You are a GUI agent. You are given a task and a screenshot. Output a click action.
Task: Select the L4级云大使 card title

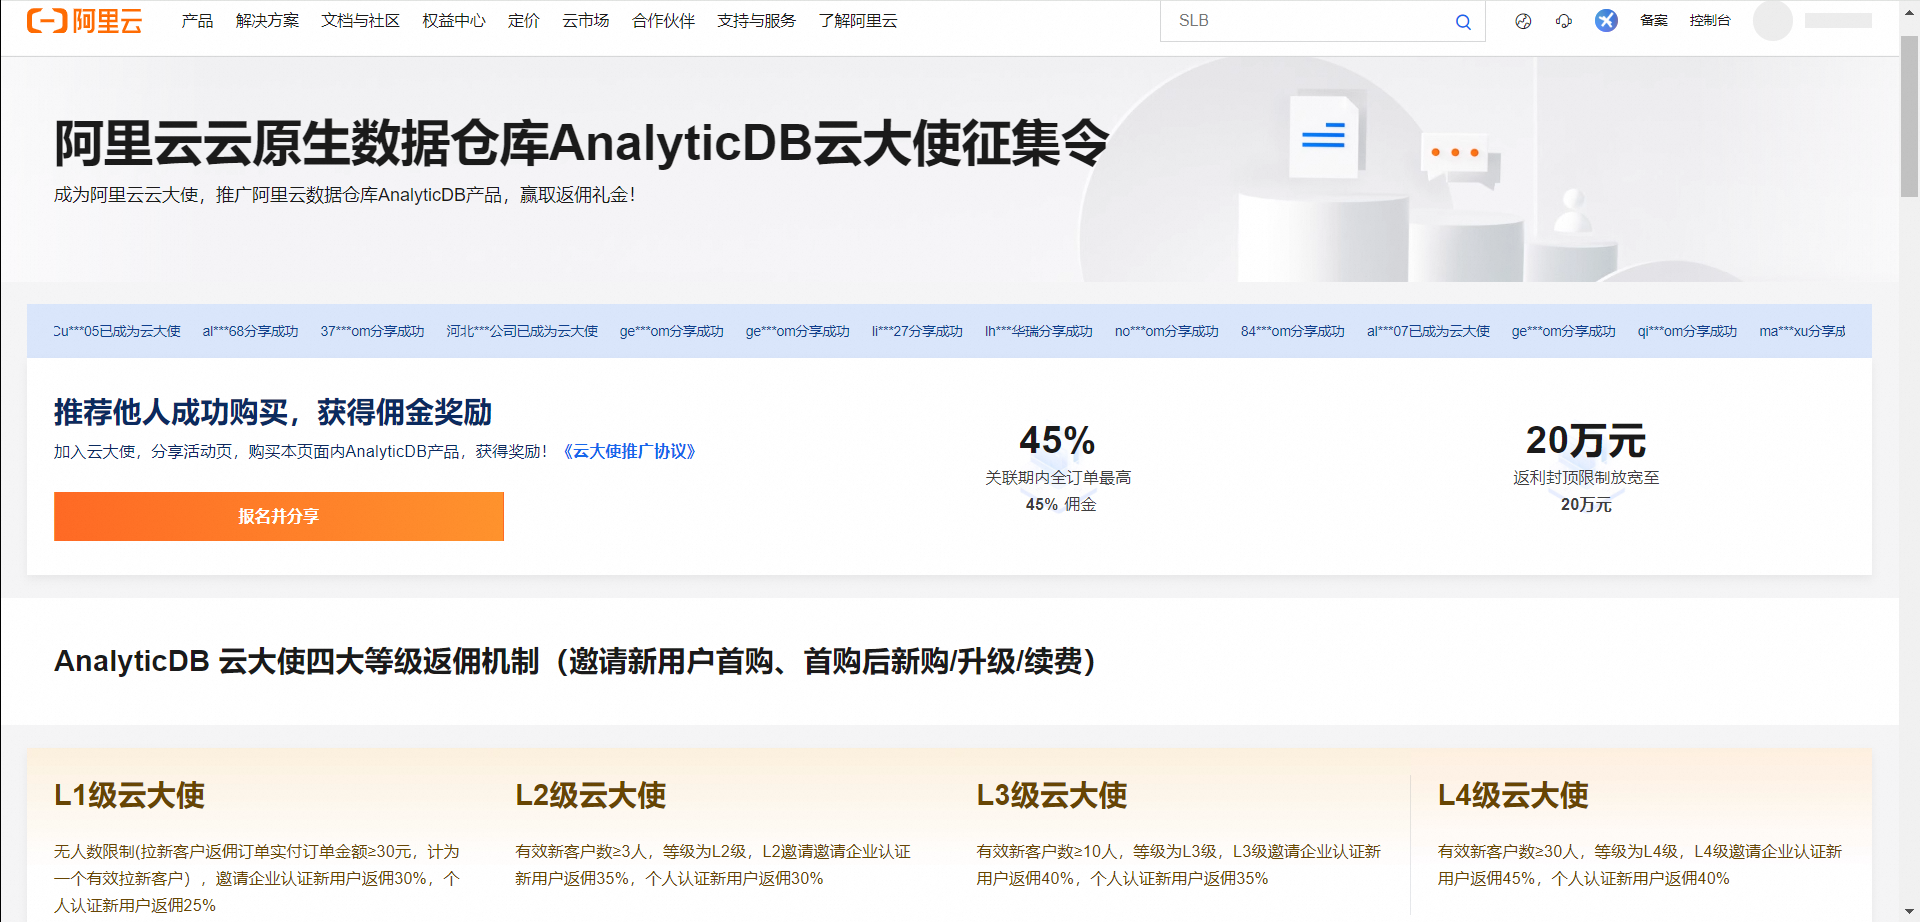tap(1513, 795)
